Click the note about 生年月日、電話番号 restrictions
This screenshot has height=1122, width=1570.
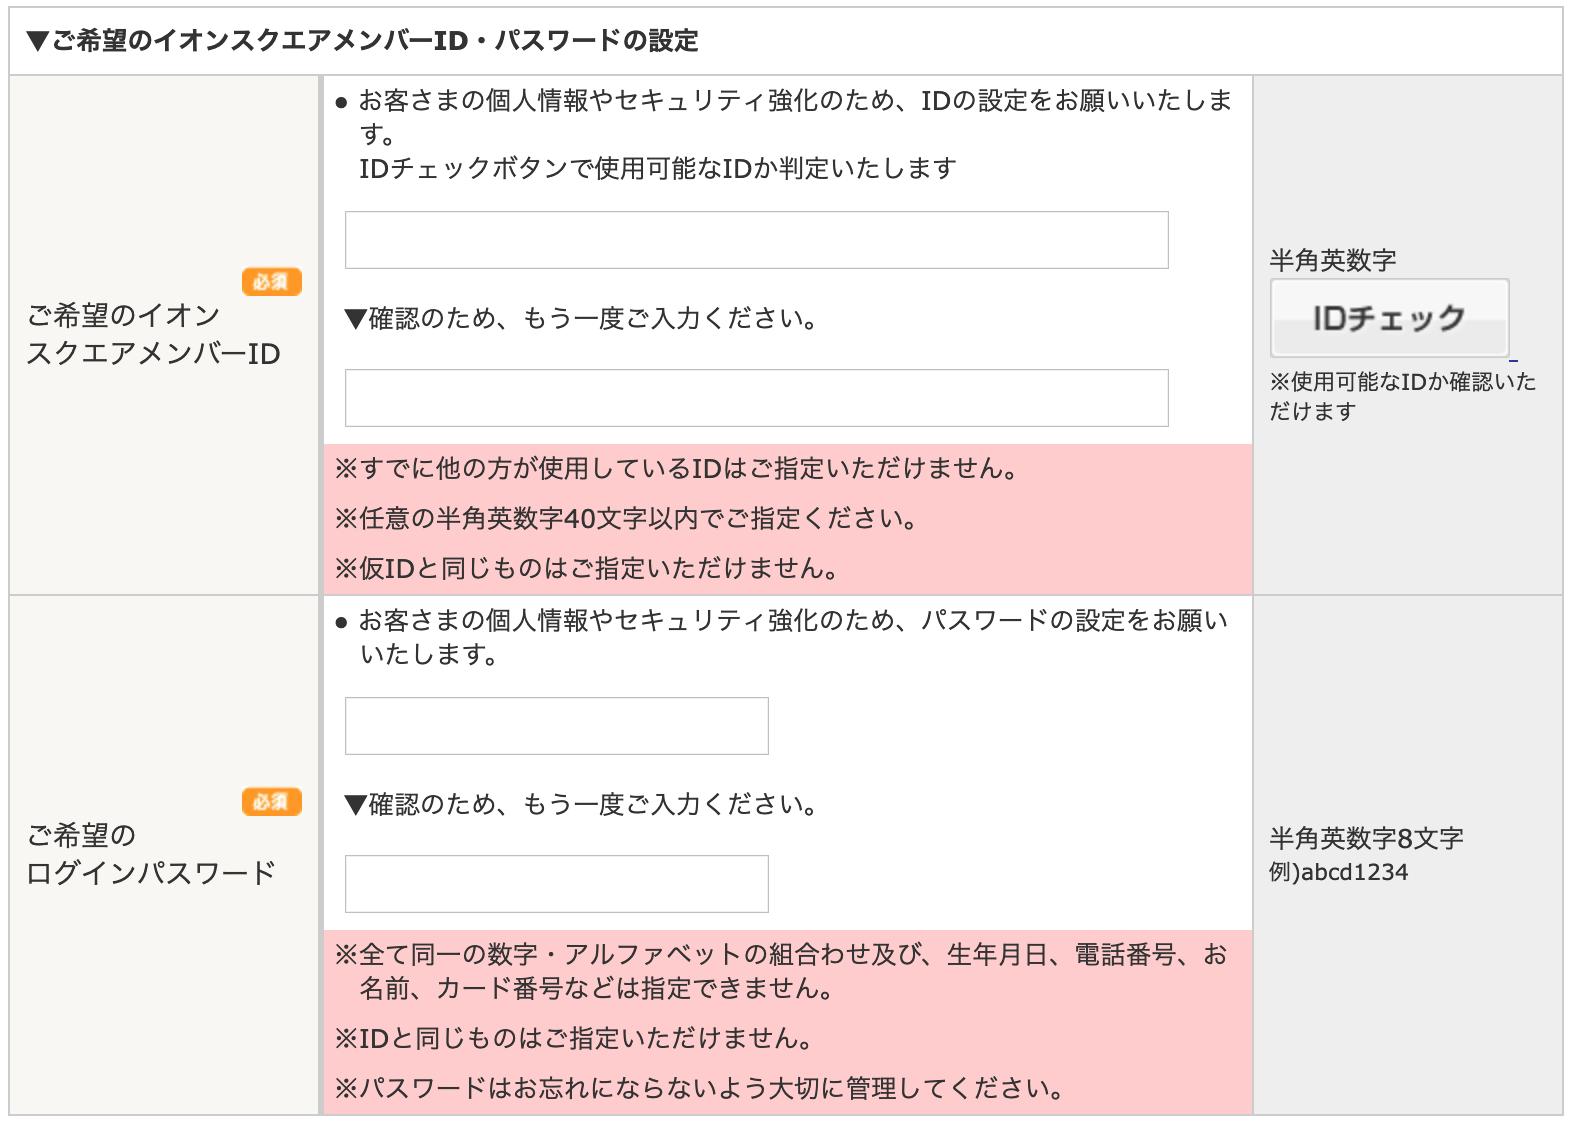(781, 971)
